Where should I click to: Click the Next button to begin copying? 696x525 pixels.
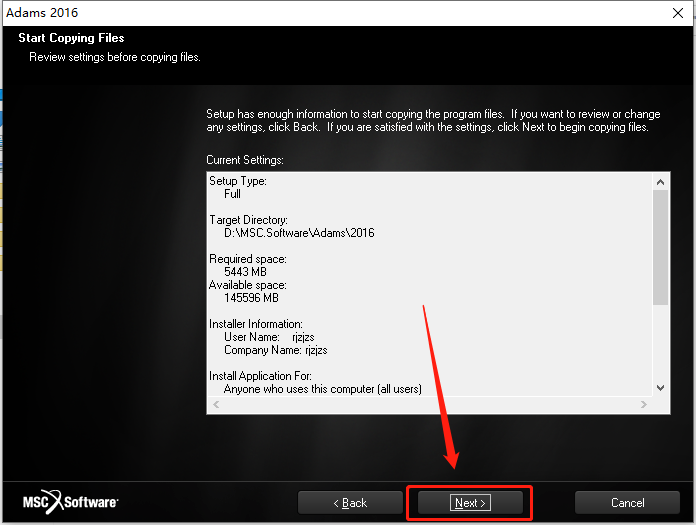tap(470, 502)
